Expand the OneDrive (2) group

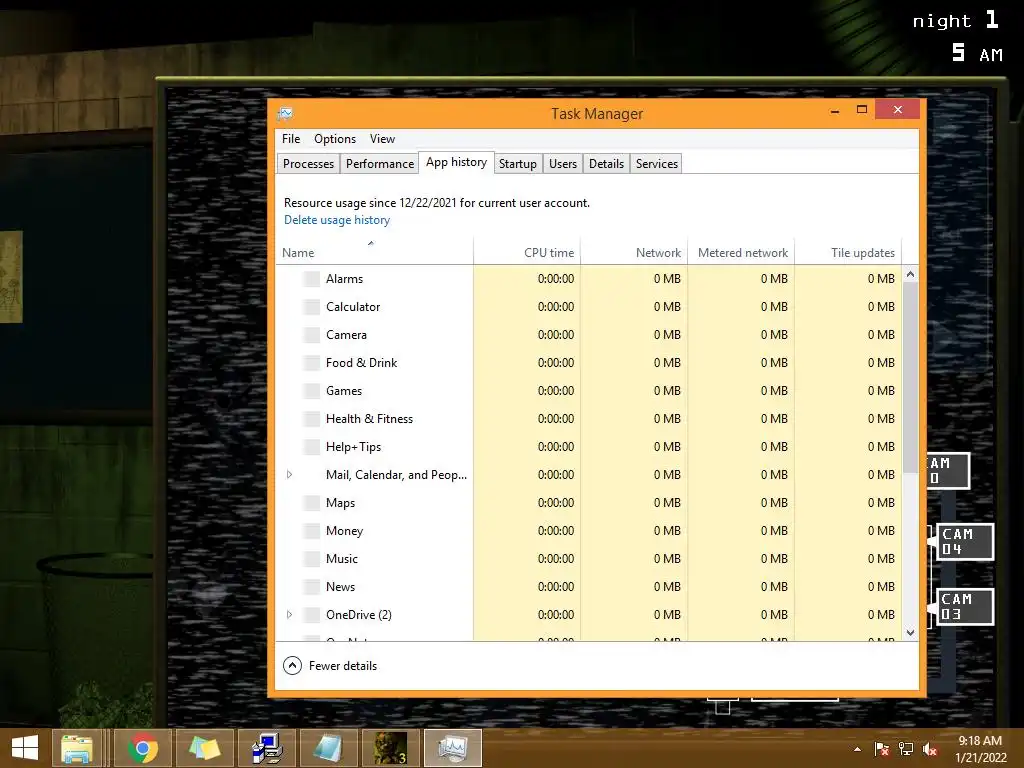[289, 615]
